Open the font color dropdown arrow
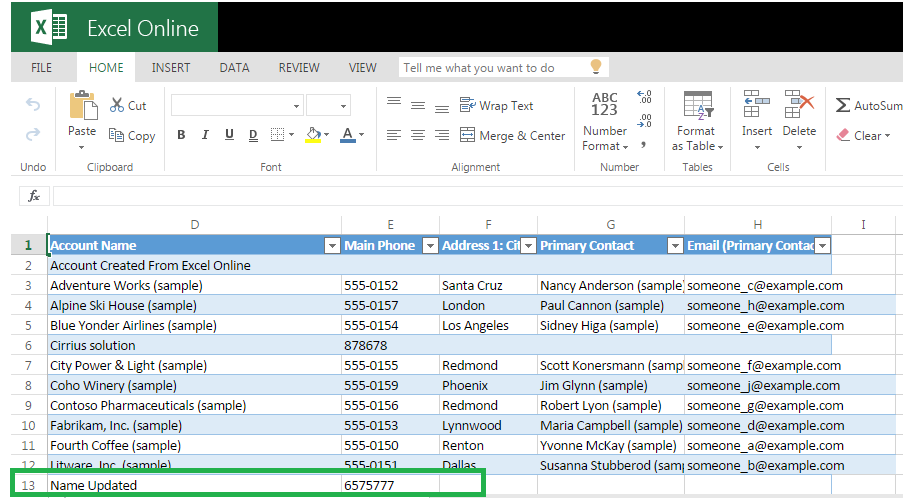The image size is (903, 498). pos(362,135)
